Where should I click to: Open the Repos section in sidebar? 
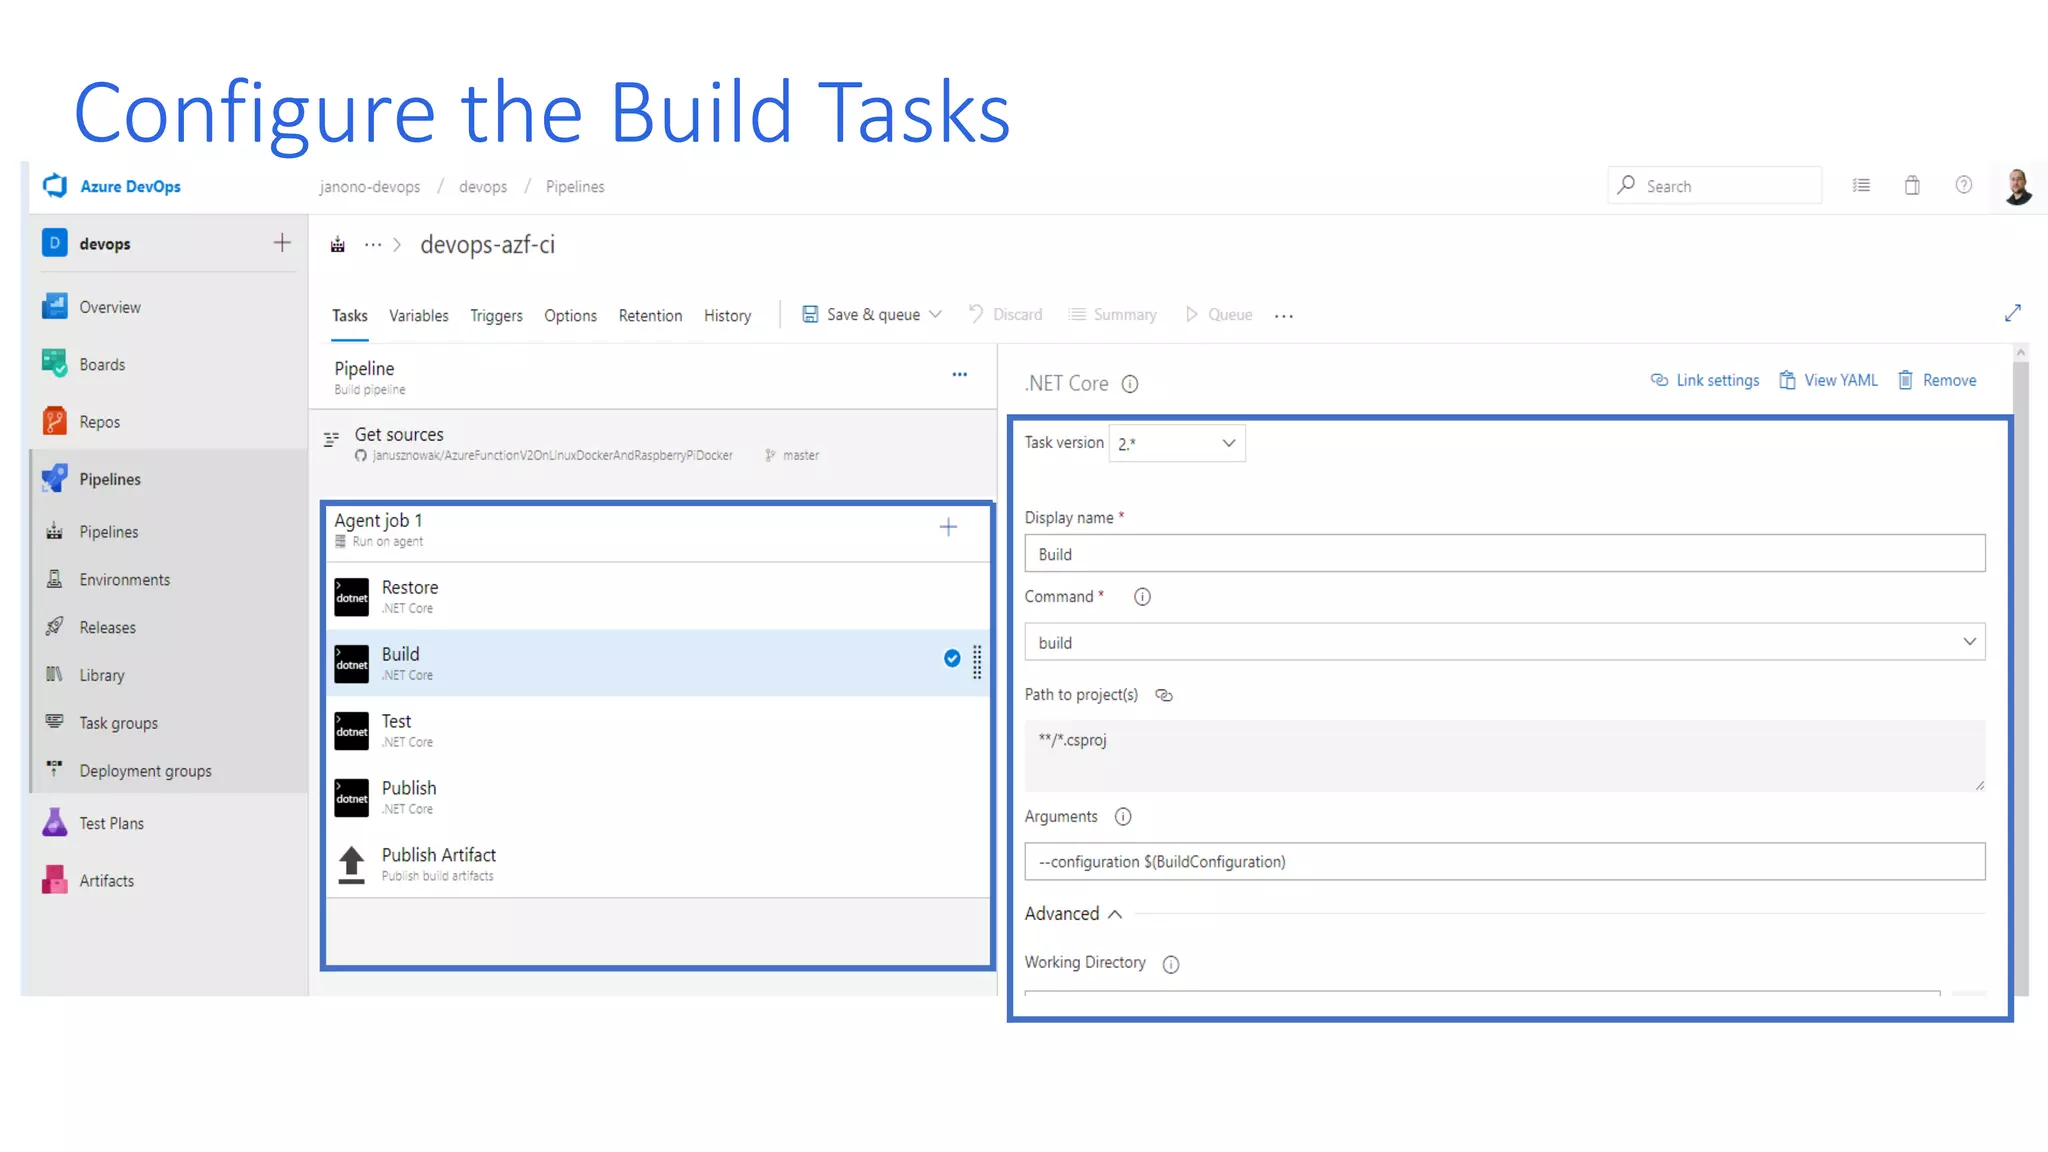99,422
